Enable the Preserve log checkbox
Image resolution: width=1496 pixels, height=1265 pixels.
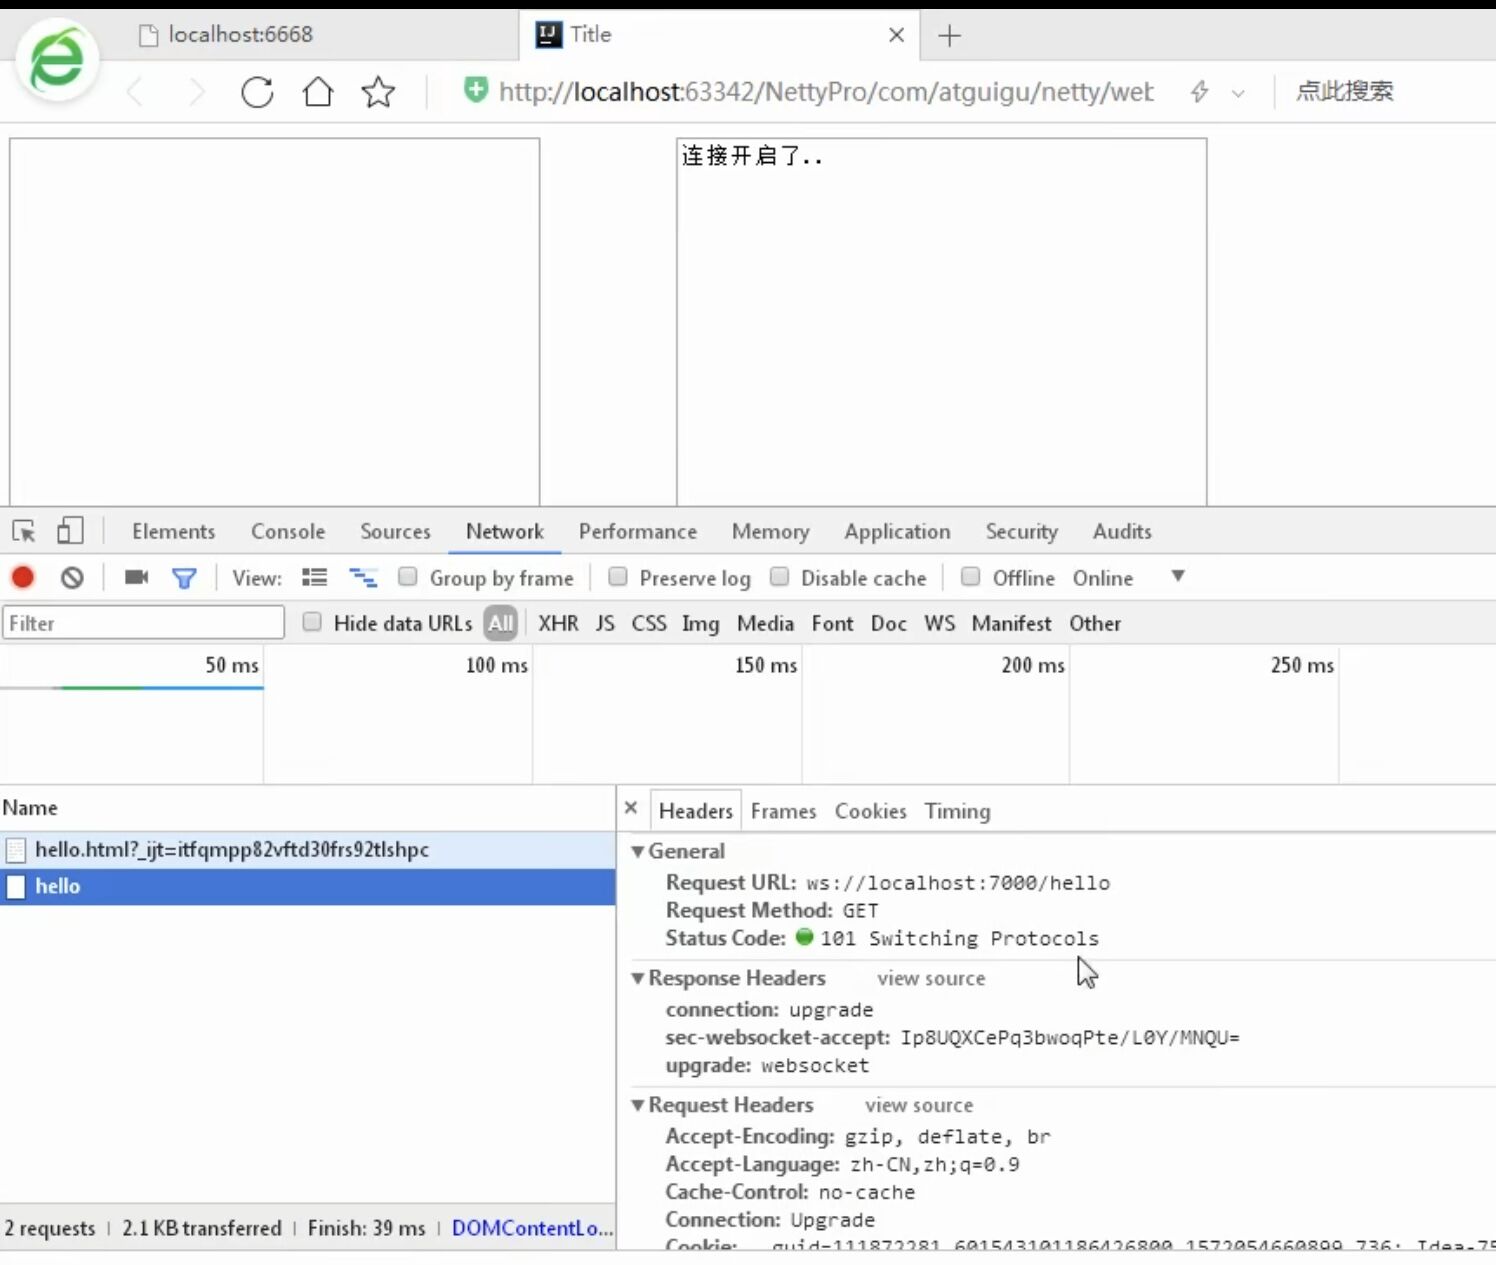click(618, 577)
